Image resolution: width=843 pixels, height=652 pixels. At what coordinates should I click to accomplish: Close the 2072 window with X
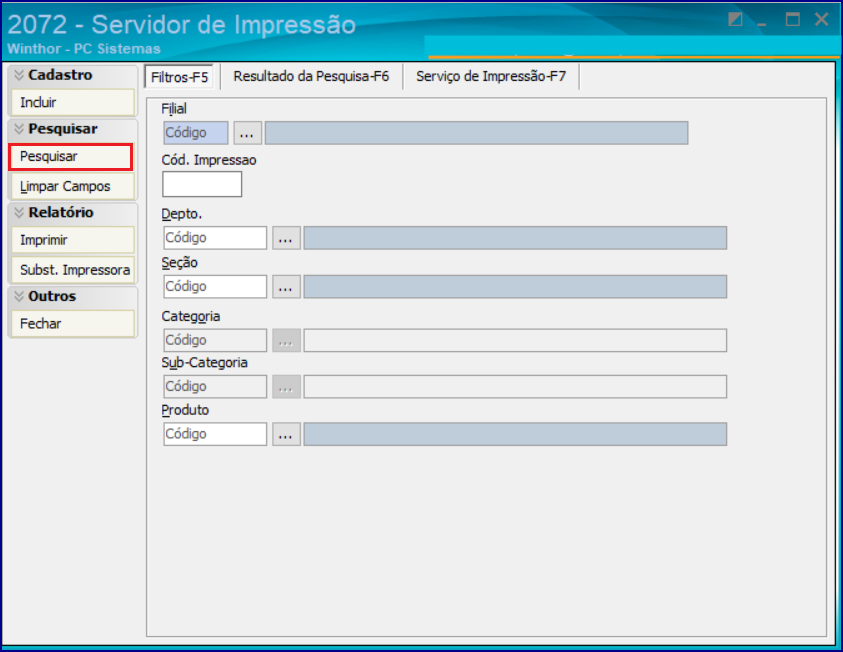[x=821, y=19]
